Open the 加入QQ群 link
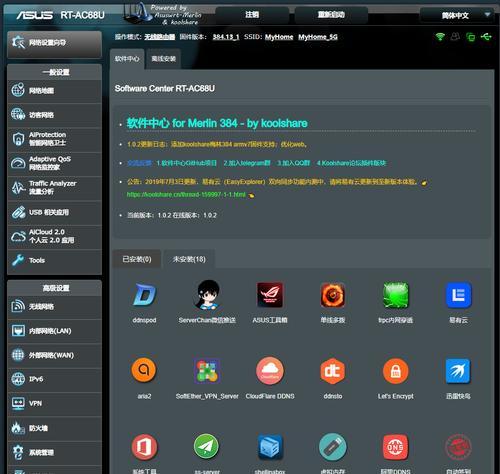This screenshot has height=474, width=500. click(x=294, y=163)
